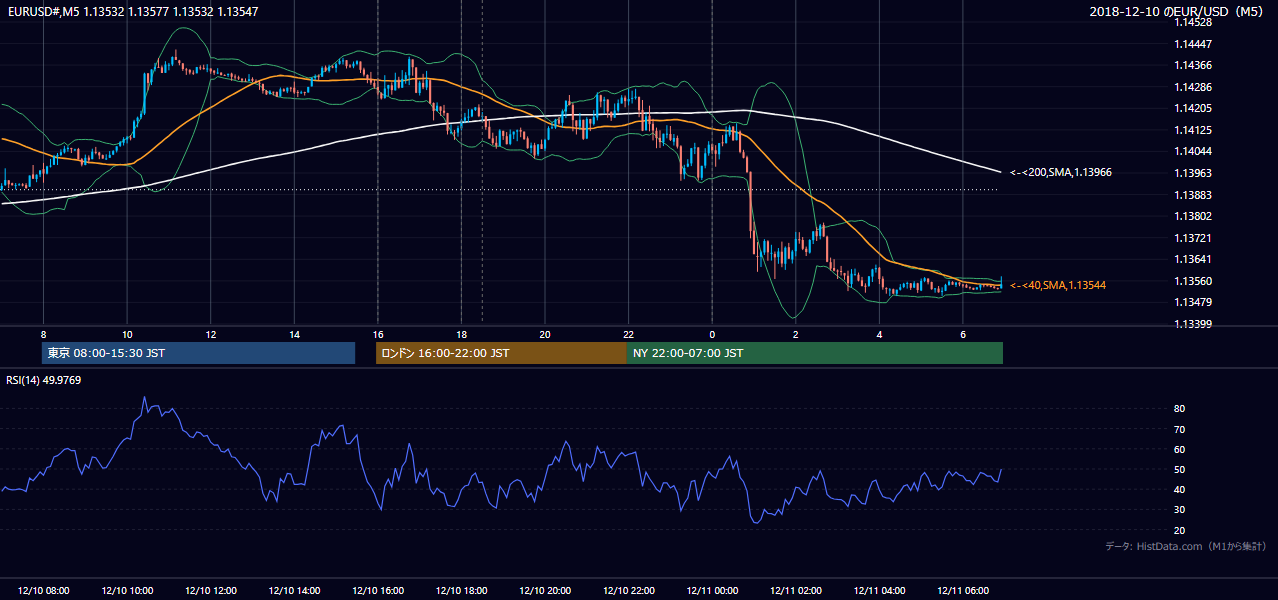Click the RSI scale value 50
Image resolution: width=1278 pixels, height=600 pixels.
(1180, 469)
